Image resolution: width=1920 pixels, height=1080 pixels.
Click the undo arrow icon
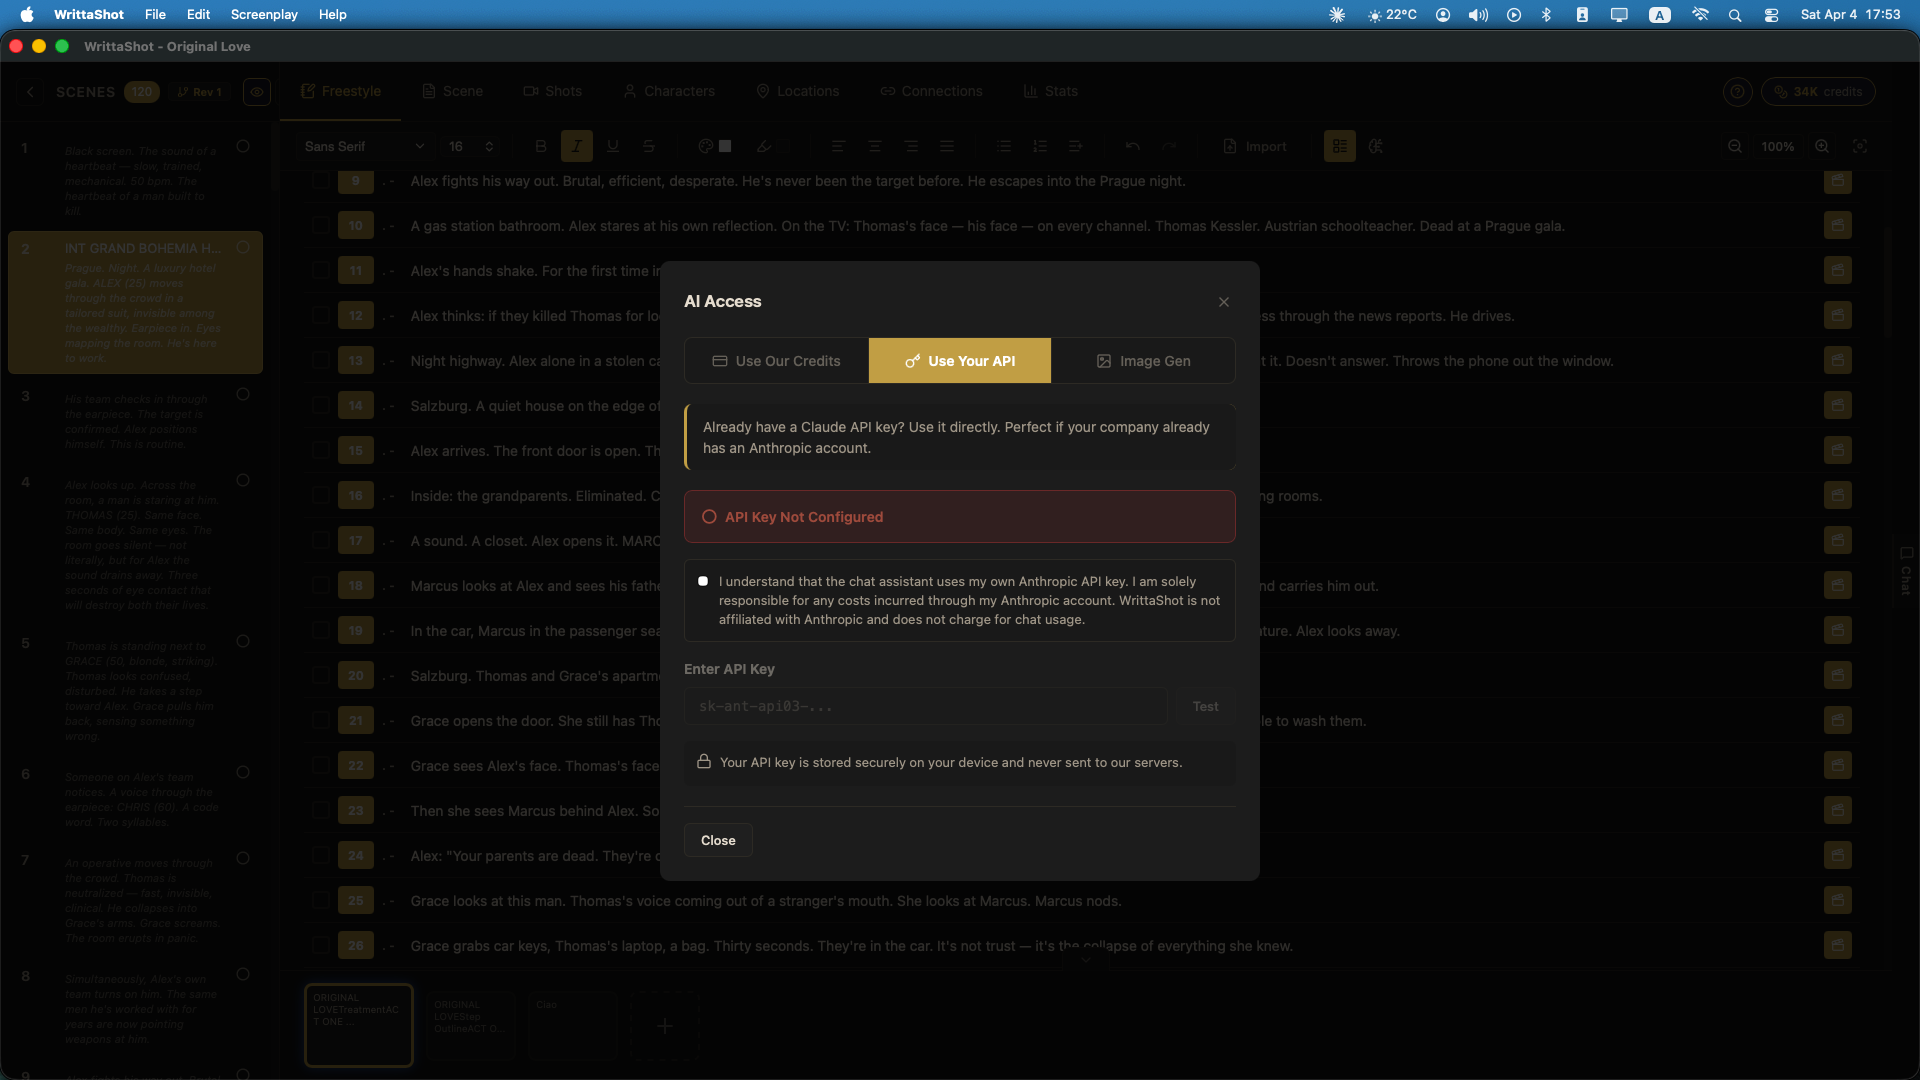[x=1132, y=146]
